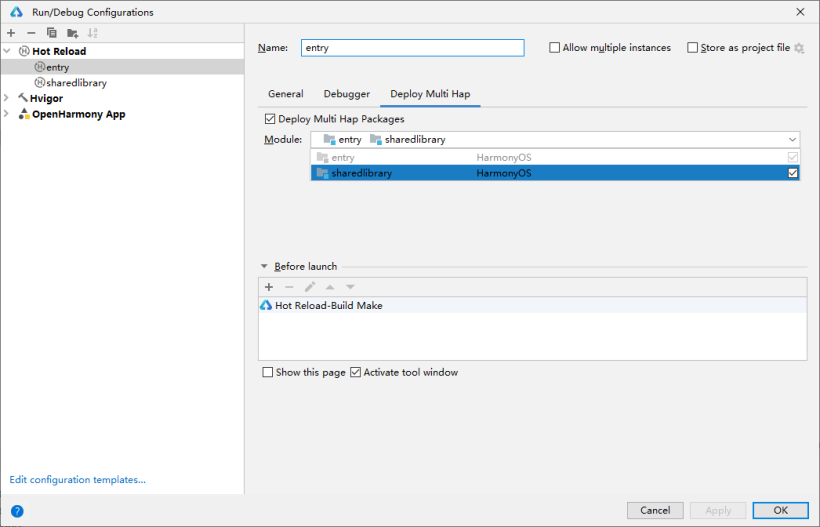Screen dimensions: 820x527
Task: Open settings gear beside Store as project file
Action: (x=799, y=48)
